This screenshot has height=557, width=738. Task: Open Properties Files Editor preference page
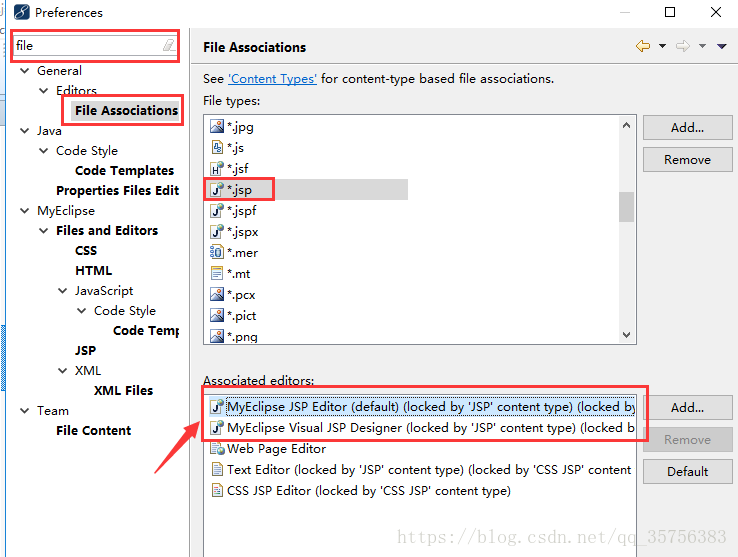pyautogui.click(x=118, y=190)
